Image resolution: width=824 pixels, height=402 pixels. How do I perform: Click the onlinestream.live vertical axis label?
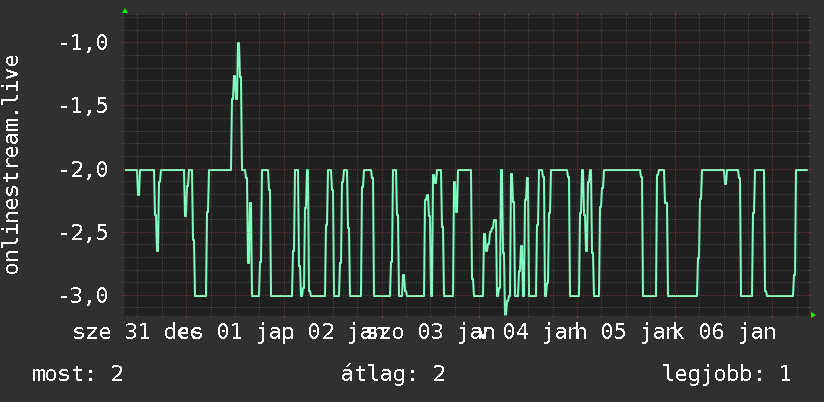pyautogui.click(x=12, y=164)
